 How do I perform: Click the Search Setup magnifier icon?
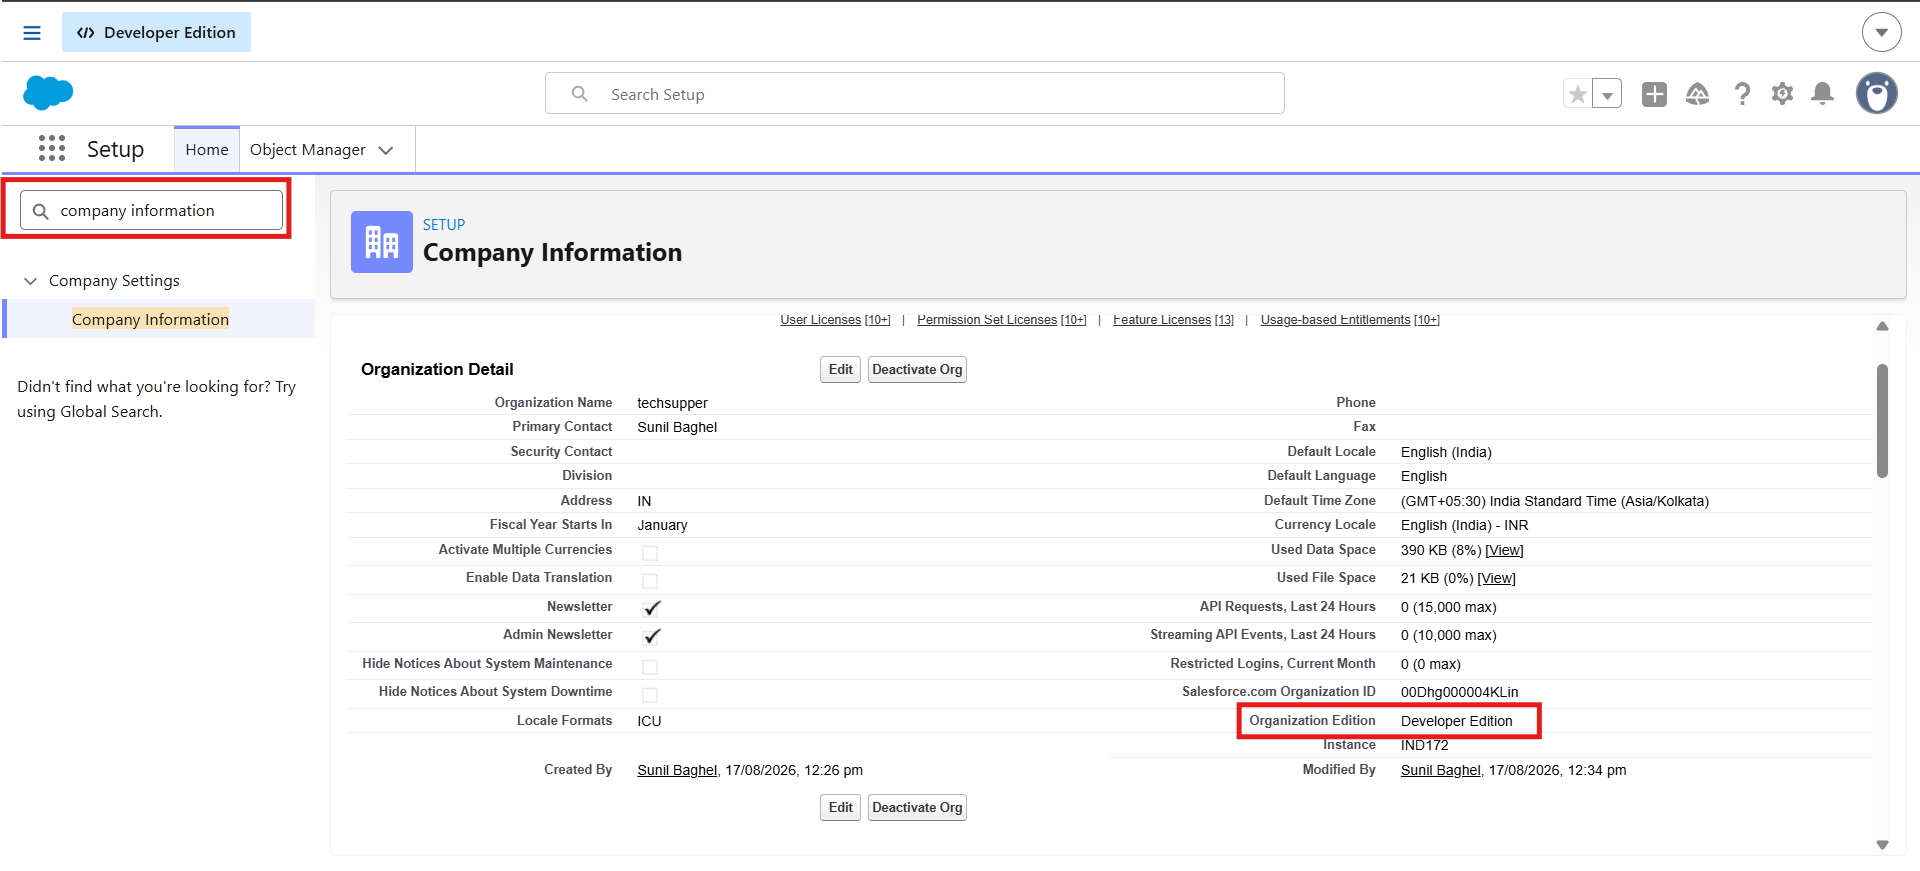(x=580, y=94)
